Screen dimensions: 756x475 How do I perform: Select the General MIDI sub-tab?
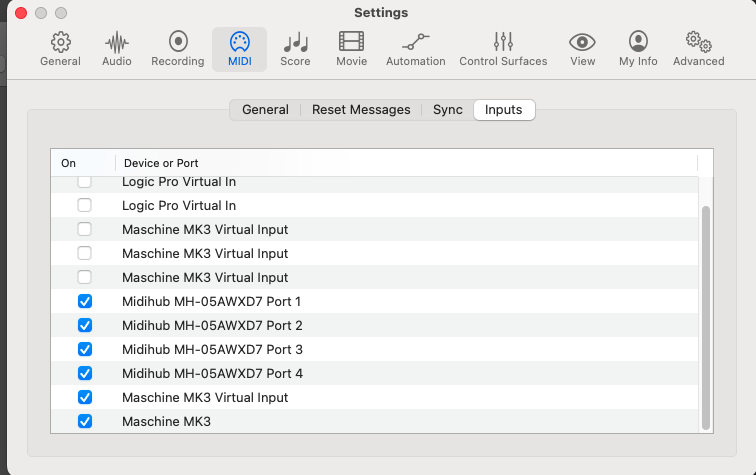point(265,110)
